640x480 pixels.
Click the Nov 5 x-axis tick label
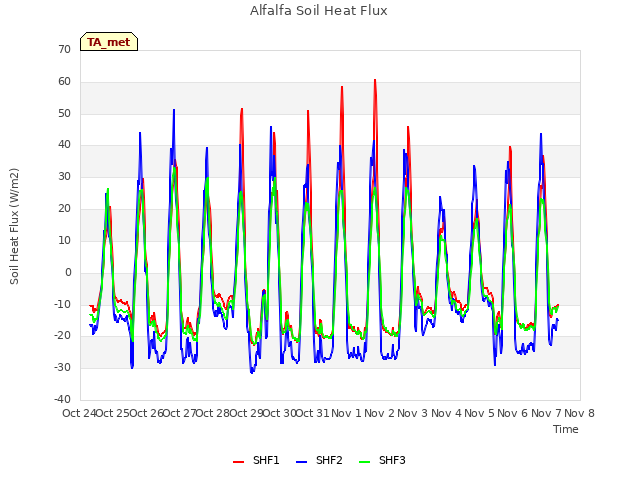[480, 413]
